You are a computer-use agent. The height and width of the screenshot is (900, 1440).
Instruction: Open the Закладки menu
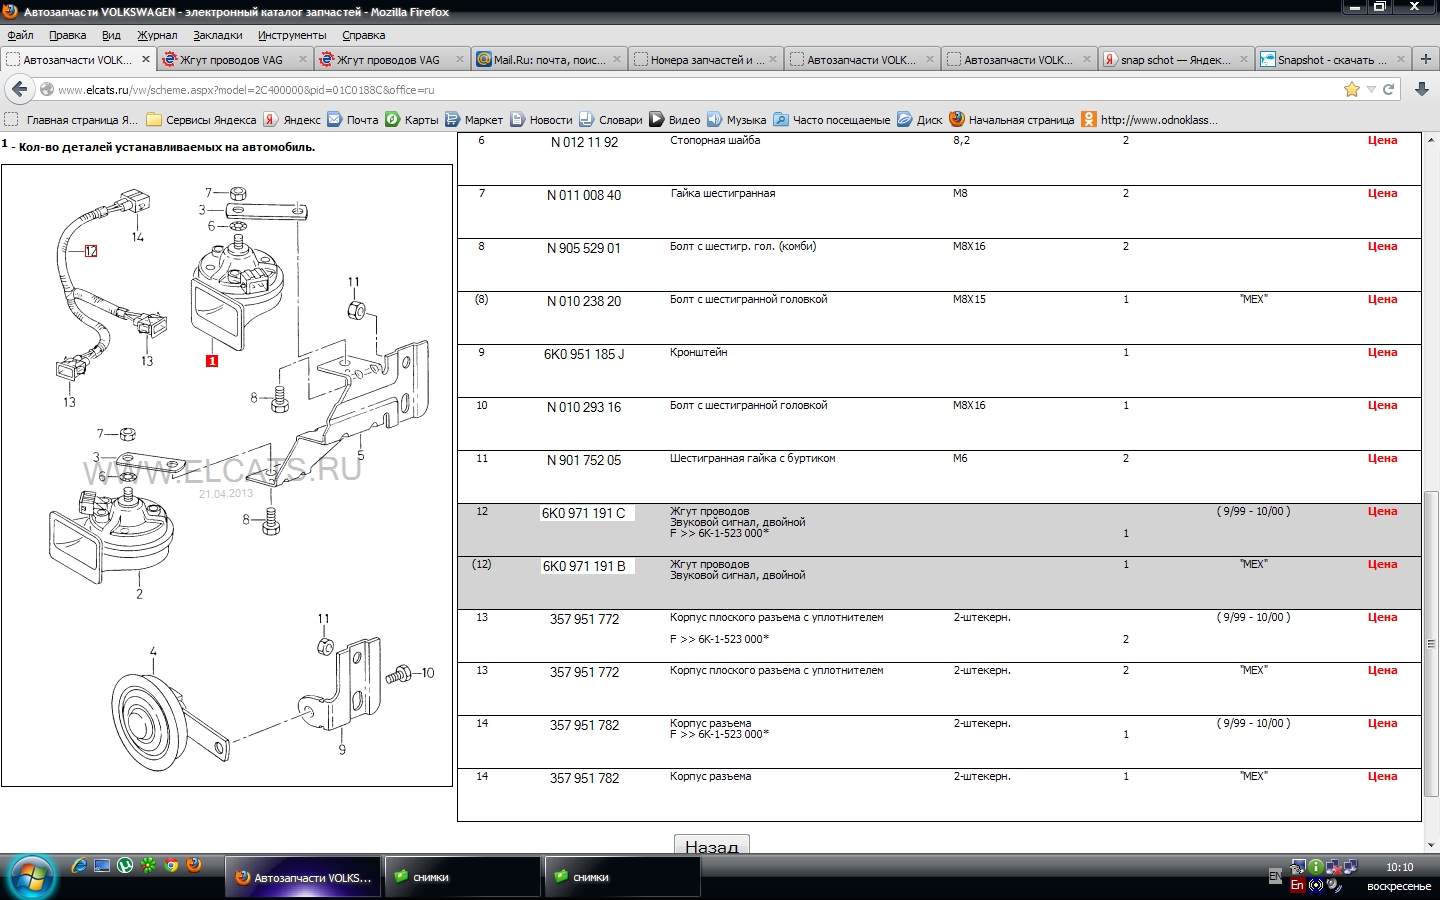[x=217, y=35]
